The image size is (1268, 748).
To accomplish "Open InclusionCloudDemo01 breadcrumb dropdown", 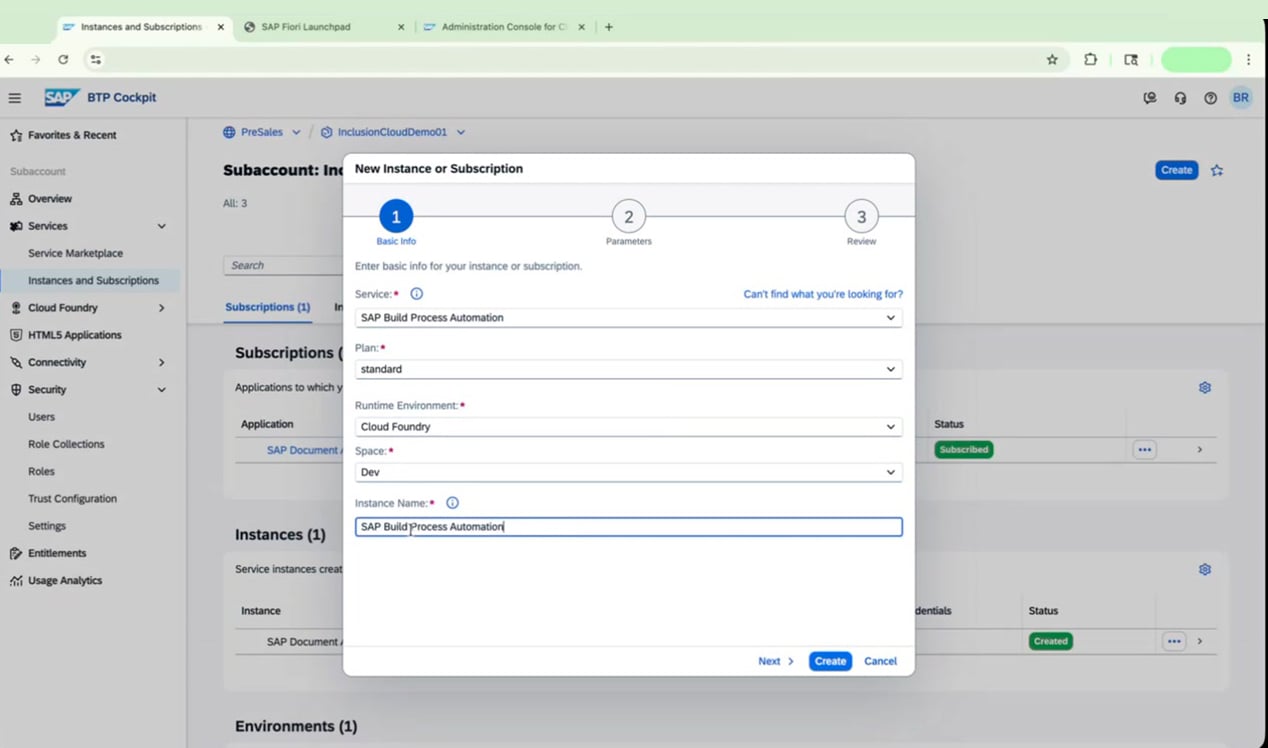I will click(460, 132).
